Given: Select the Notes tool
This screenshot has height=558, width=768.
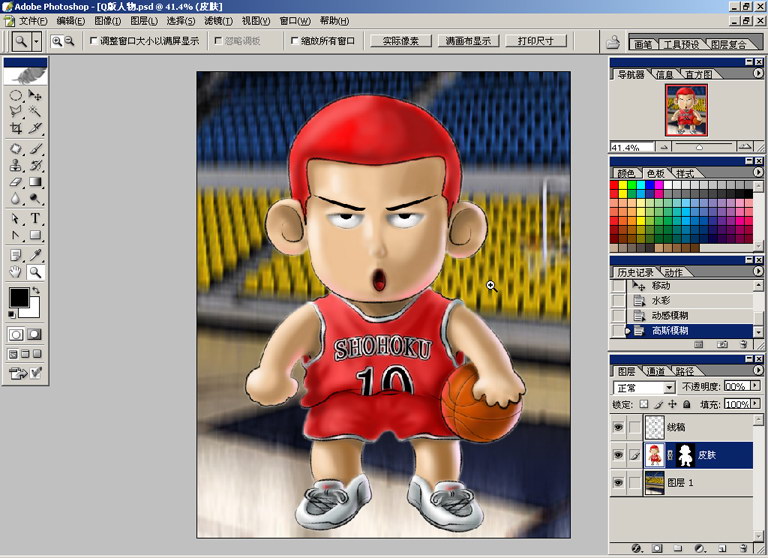Looking at the screenshot, I should coord(16,255).
